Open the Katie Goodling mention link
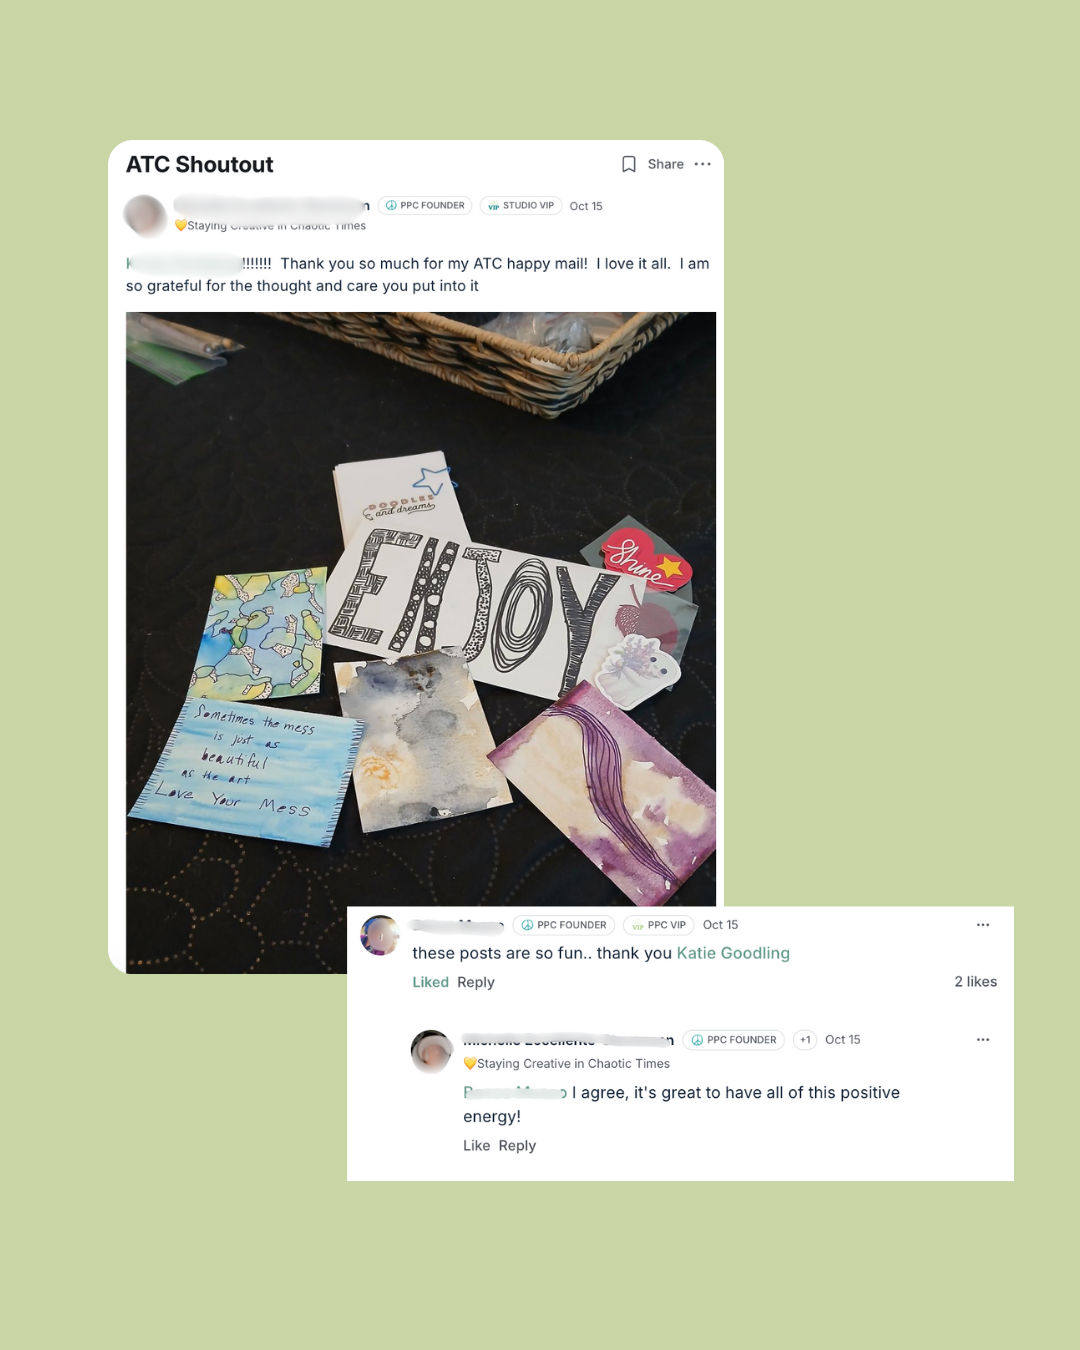 pos(733,953)
